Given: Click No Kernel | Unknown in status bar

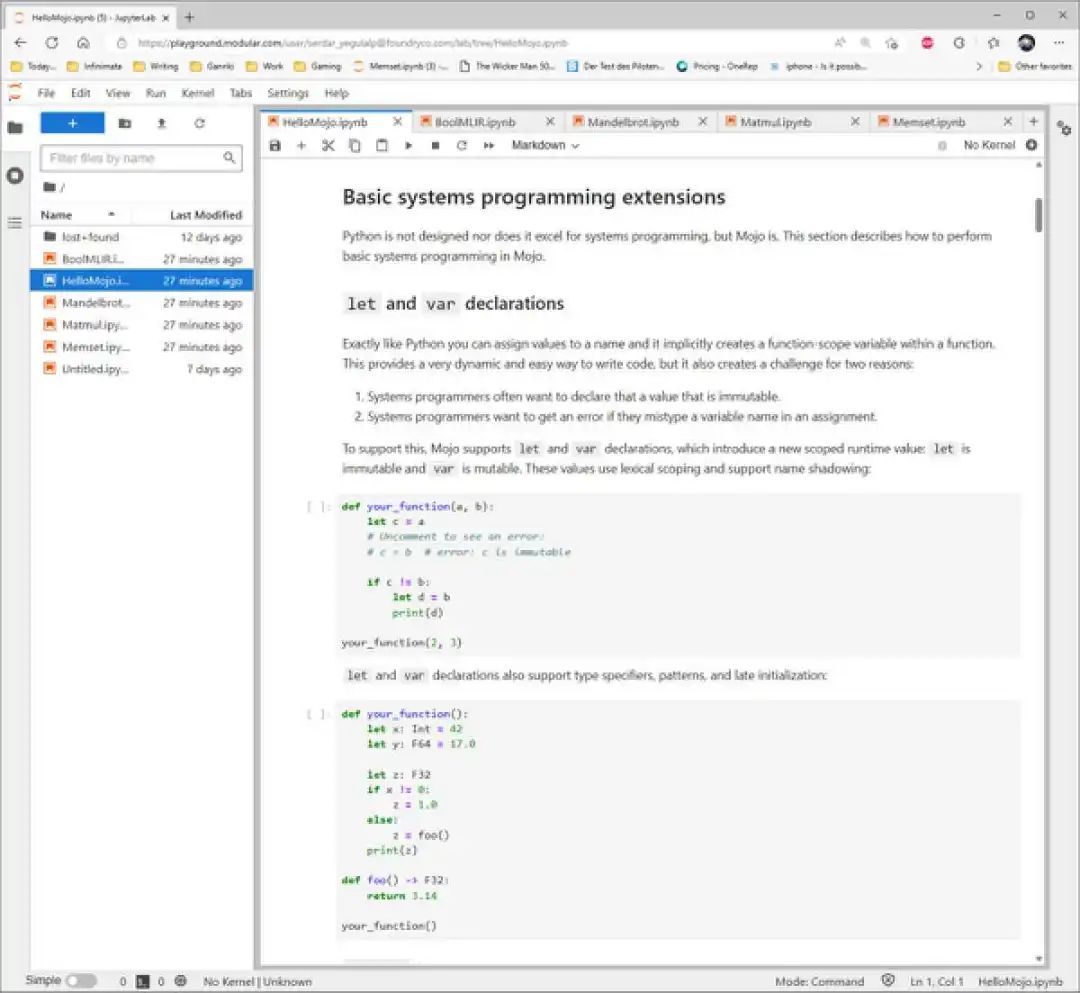Looking at the screenshot, I should tap(258, 981).
